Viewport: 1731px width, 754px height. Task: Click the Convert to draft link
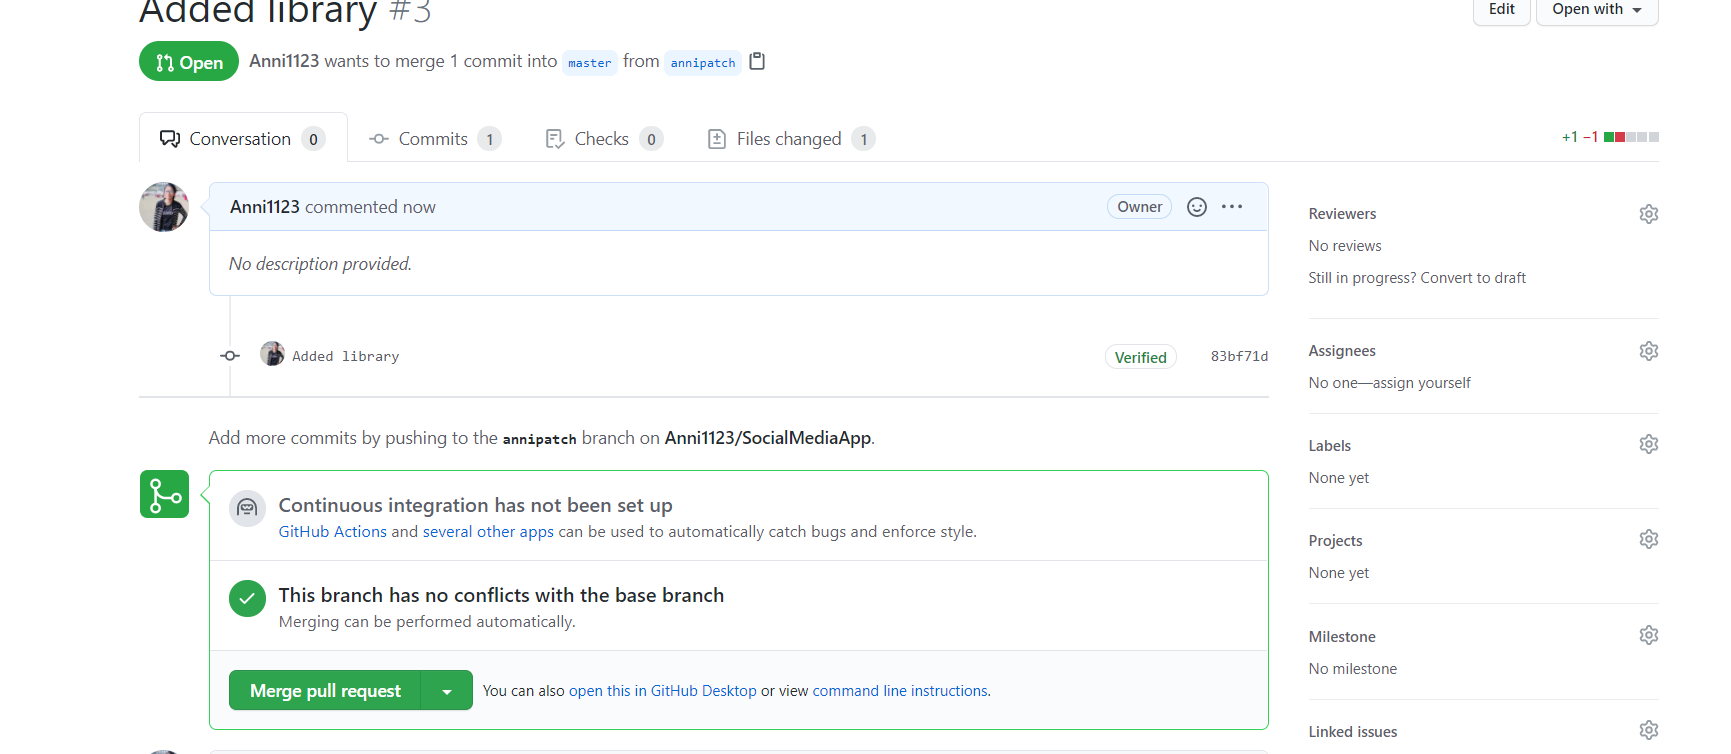tap(1473, 278)
